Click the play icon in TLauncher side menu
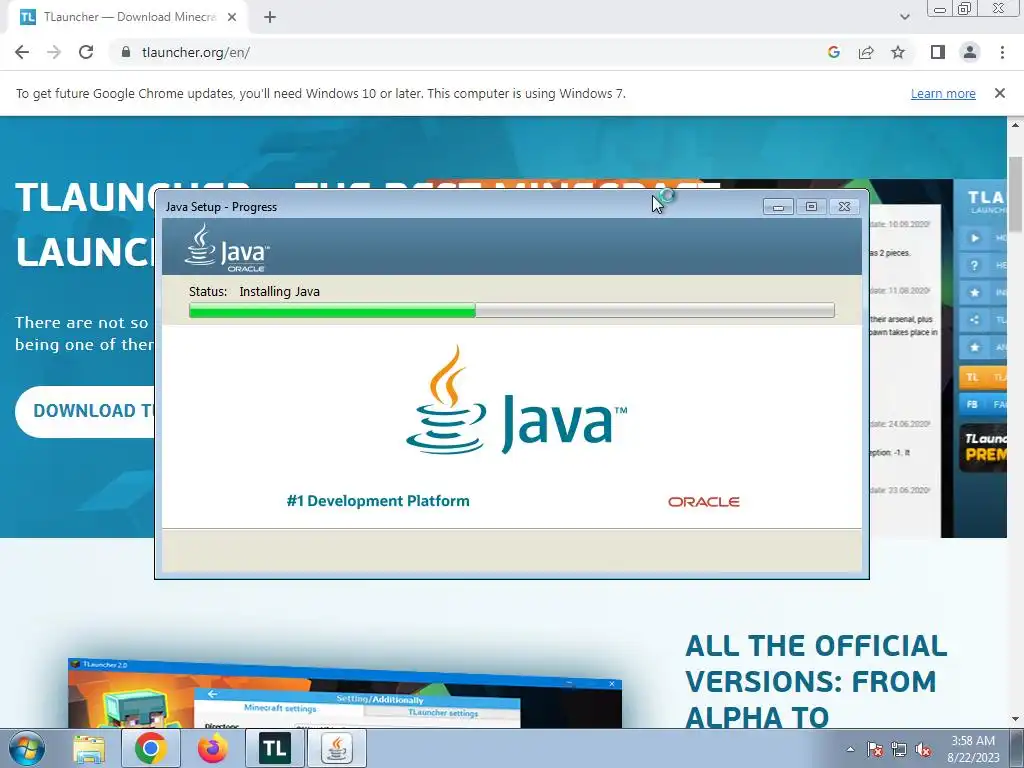 click(x=974, y=238)
